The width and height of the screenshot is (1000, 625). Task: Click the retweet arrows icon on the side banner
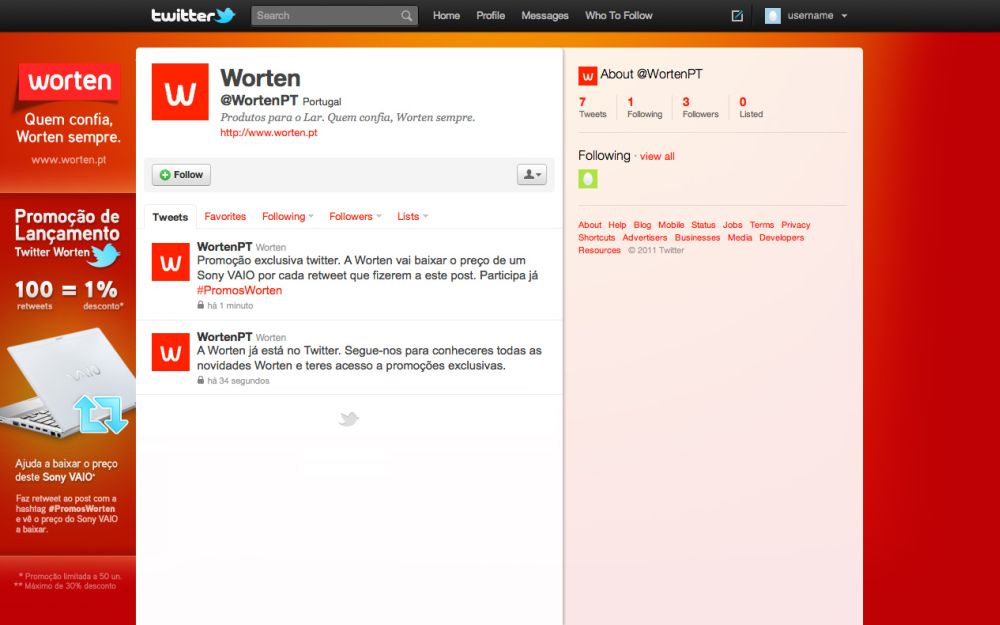[101, 414]
